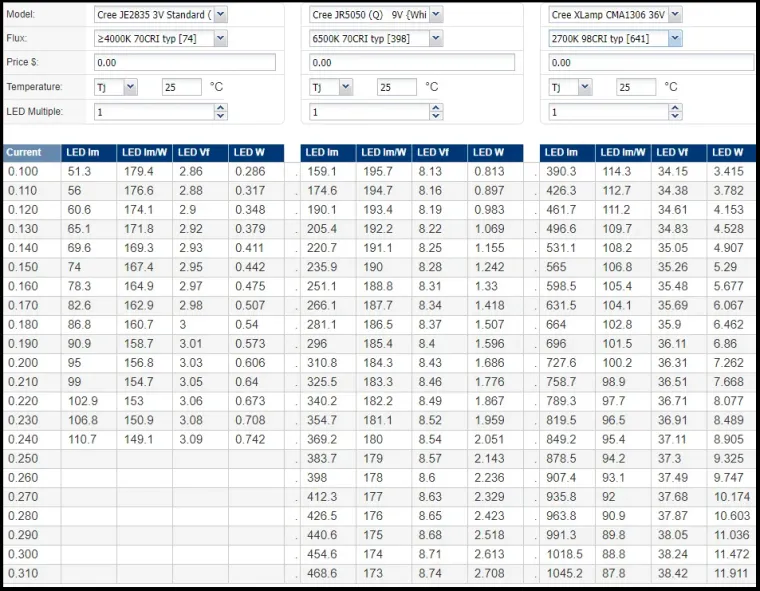The image size is (760, 591).
Task: Open the Cree XLamp CMA1306 36V model dropdown
Action: click(x=675, y=14)
